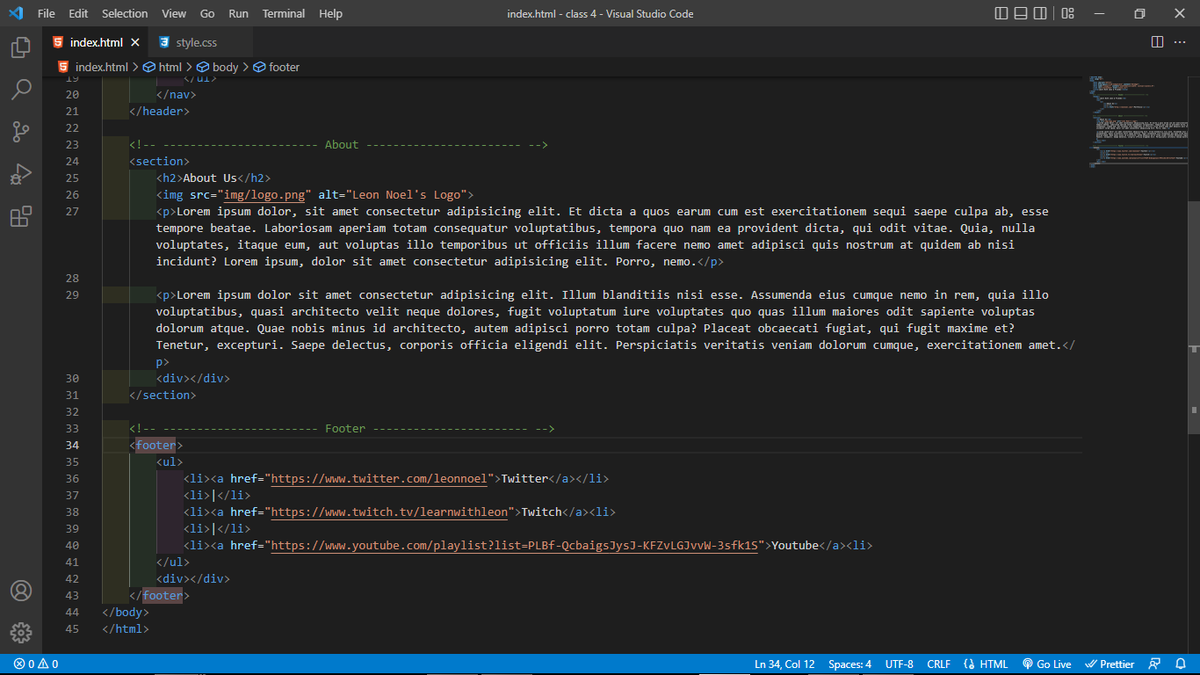Click the CSS file icon on style.css tab
Image resolution: width=1200 pixels, height=675 pixels.
click(x=164, y=43)
